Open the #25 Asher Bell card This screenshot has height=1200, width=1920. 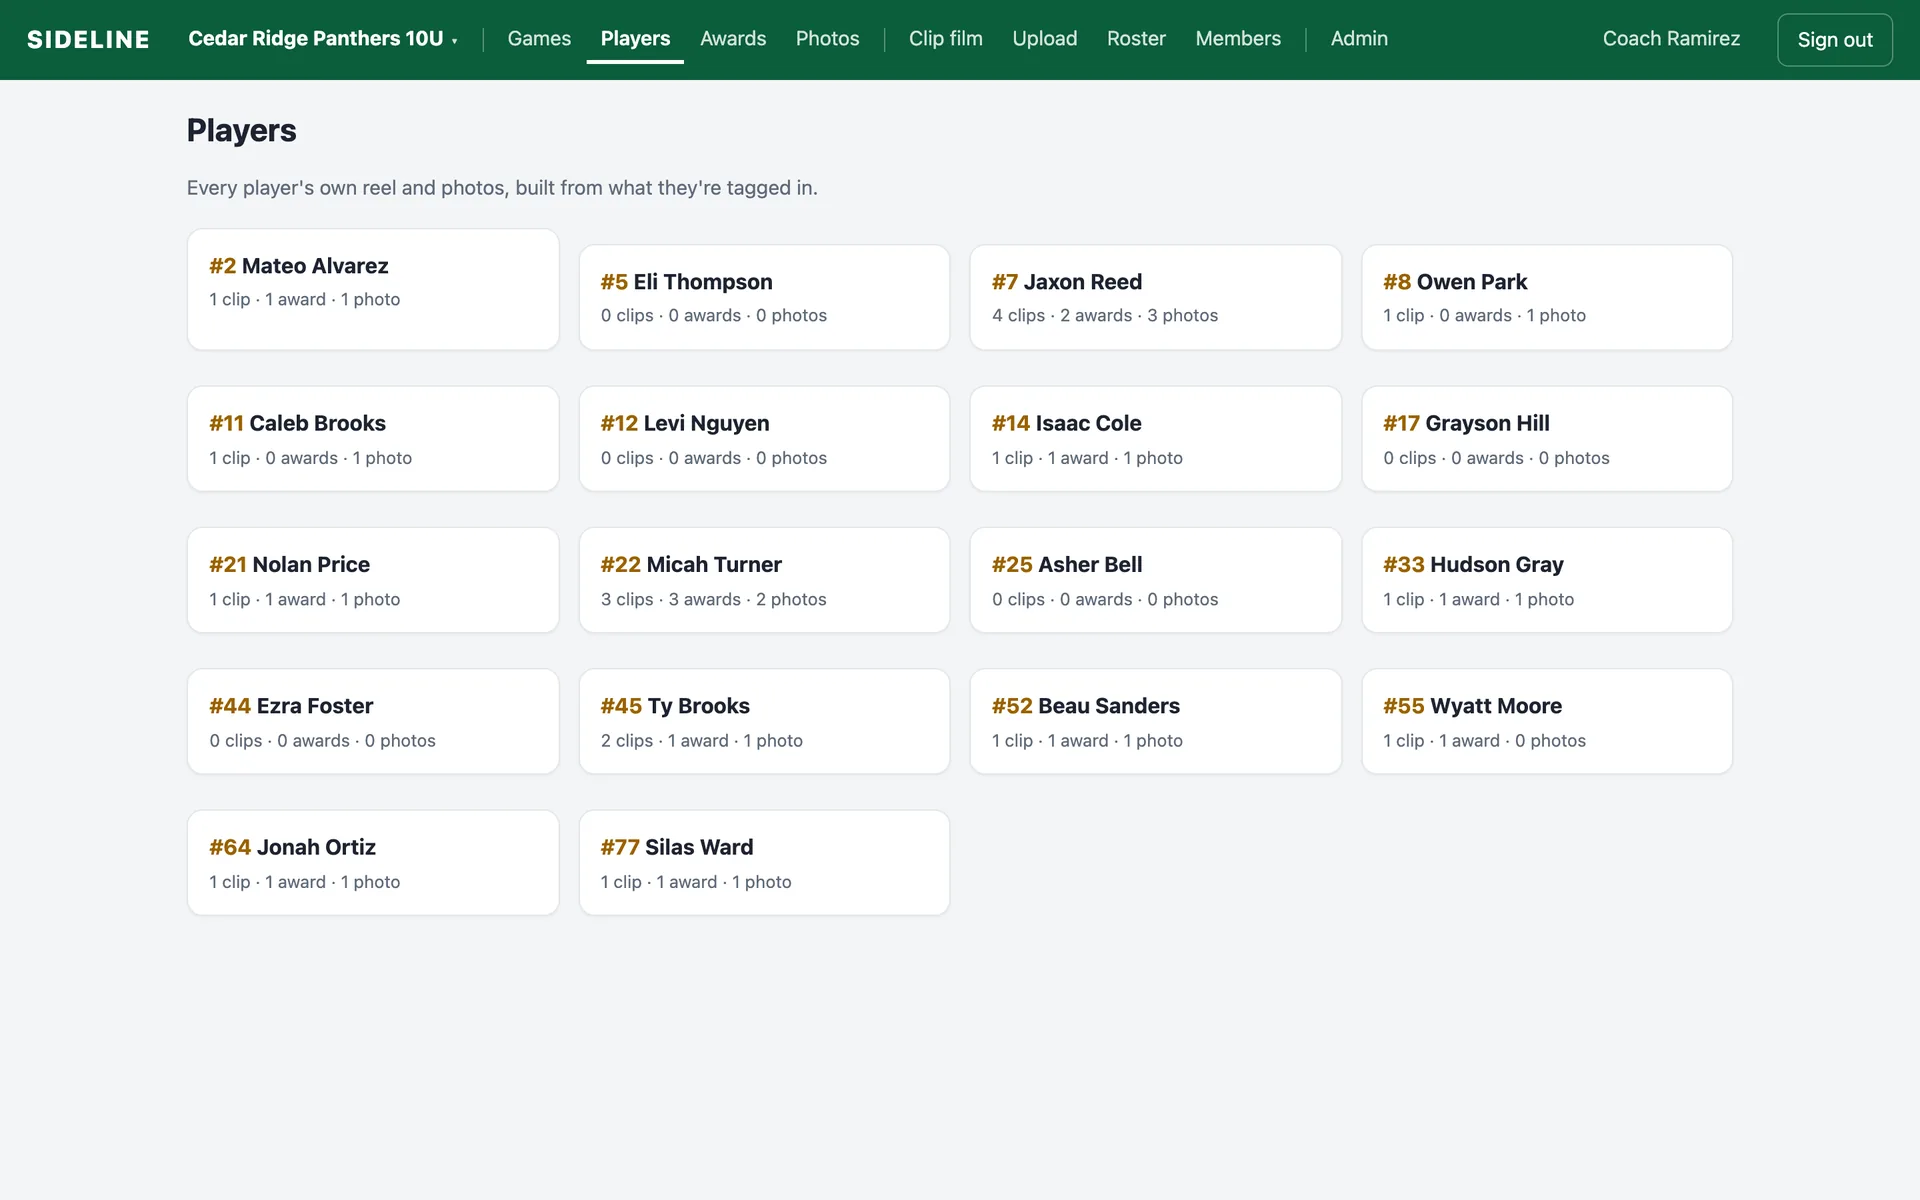click(1155, 580)
